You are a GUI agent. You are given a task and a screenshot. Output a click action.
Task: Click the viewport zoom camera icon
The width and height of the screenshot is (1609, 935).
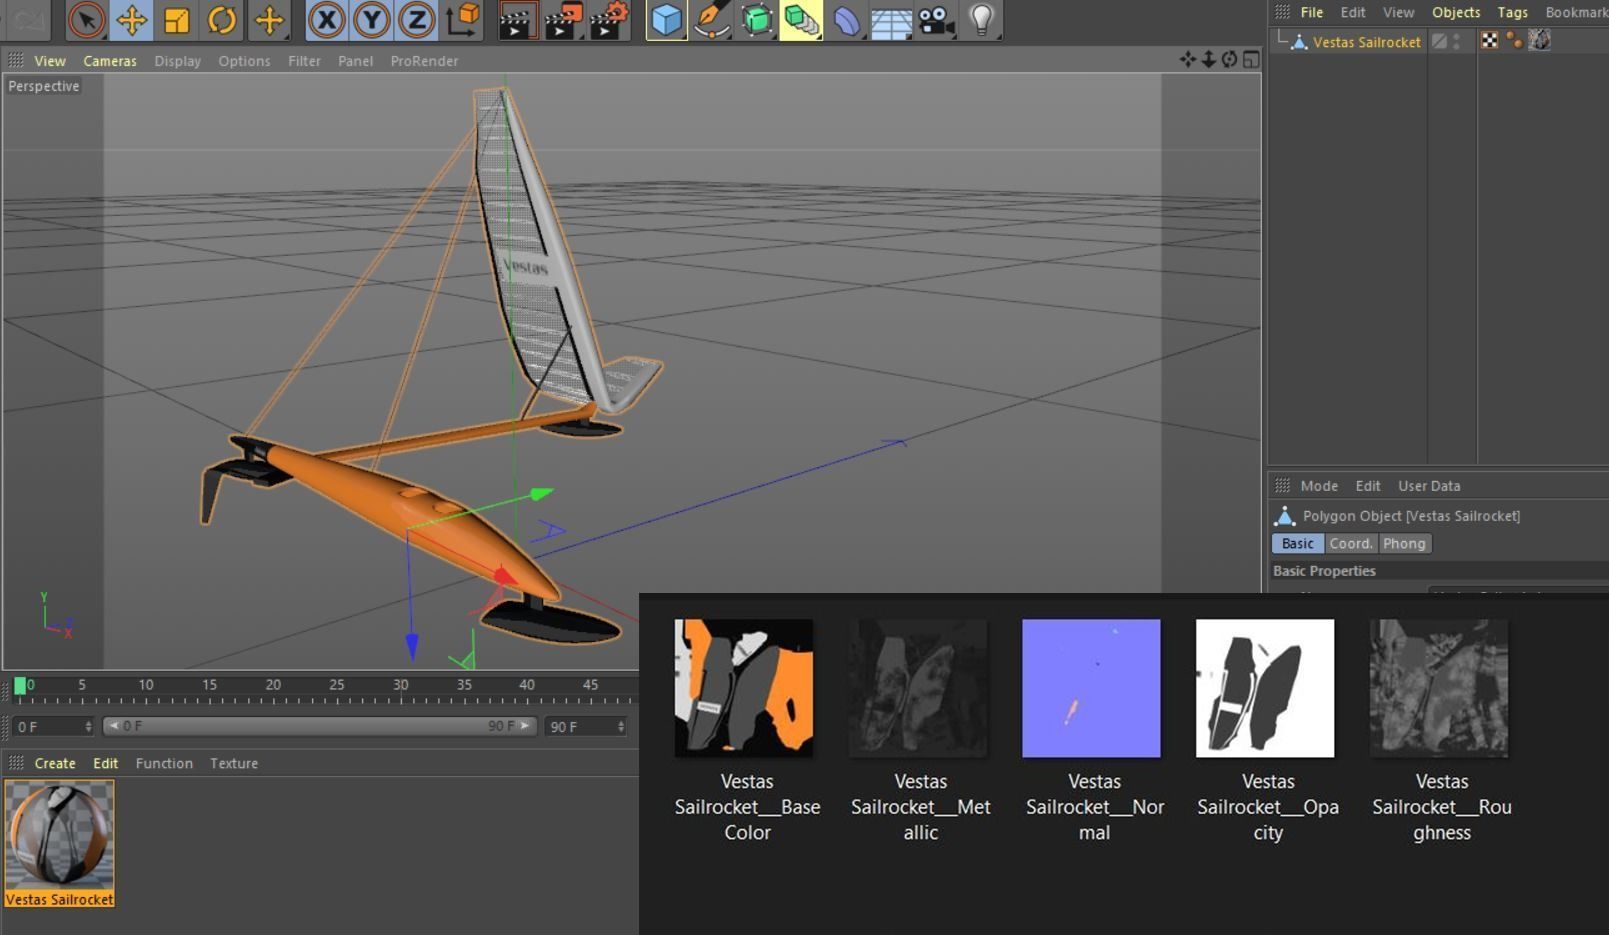click(1208, 60)
